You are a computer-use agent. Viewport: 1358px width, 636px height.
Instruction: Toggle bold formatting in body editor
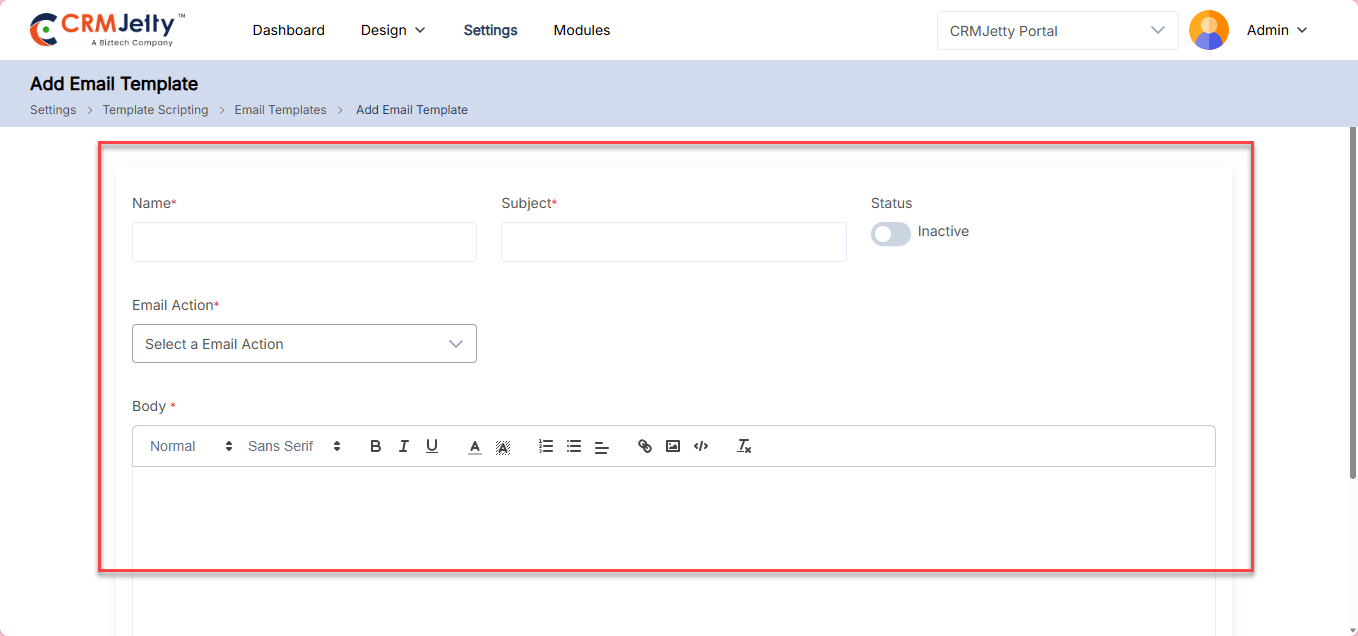point(375,446)
